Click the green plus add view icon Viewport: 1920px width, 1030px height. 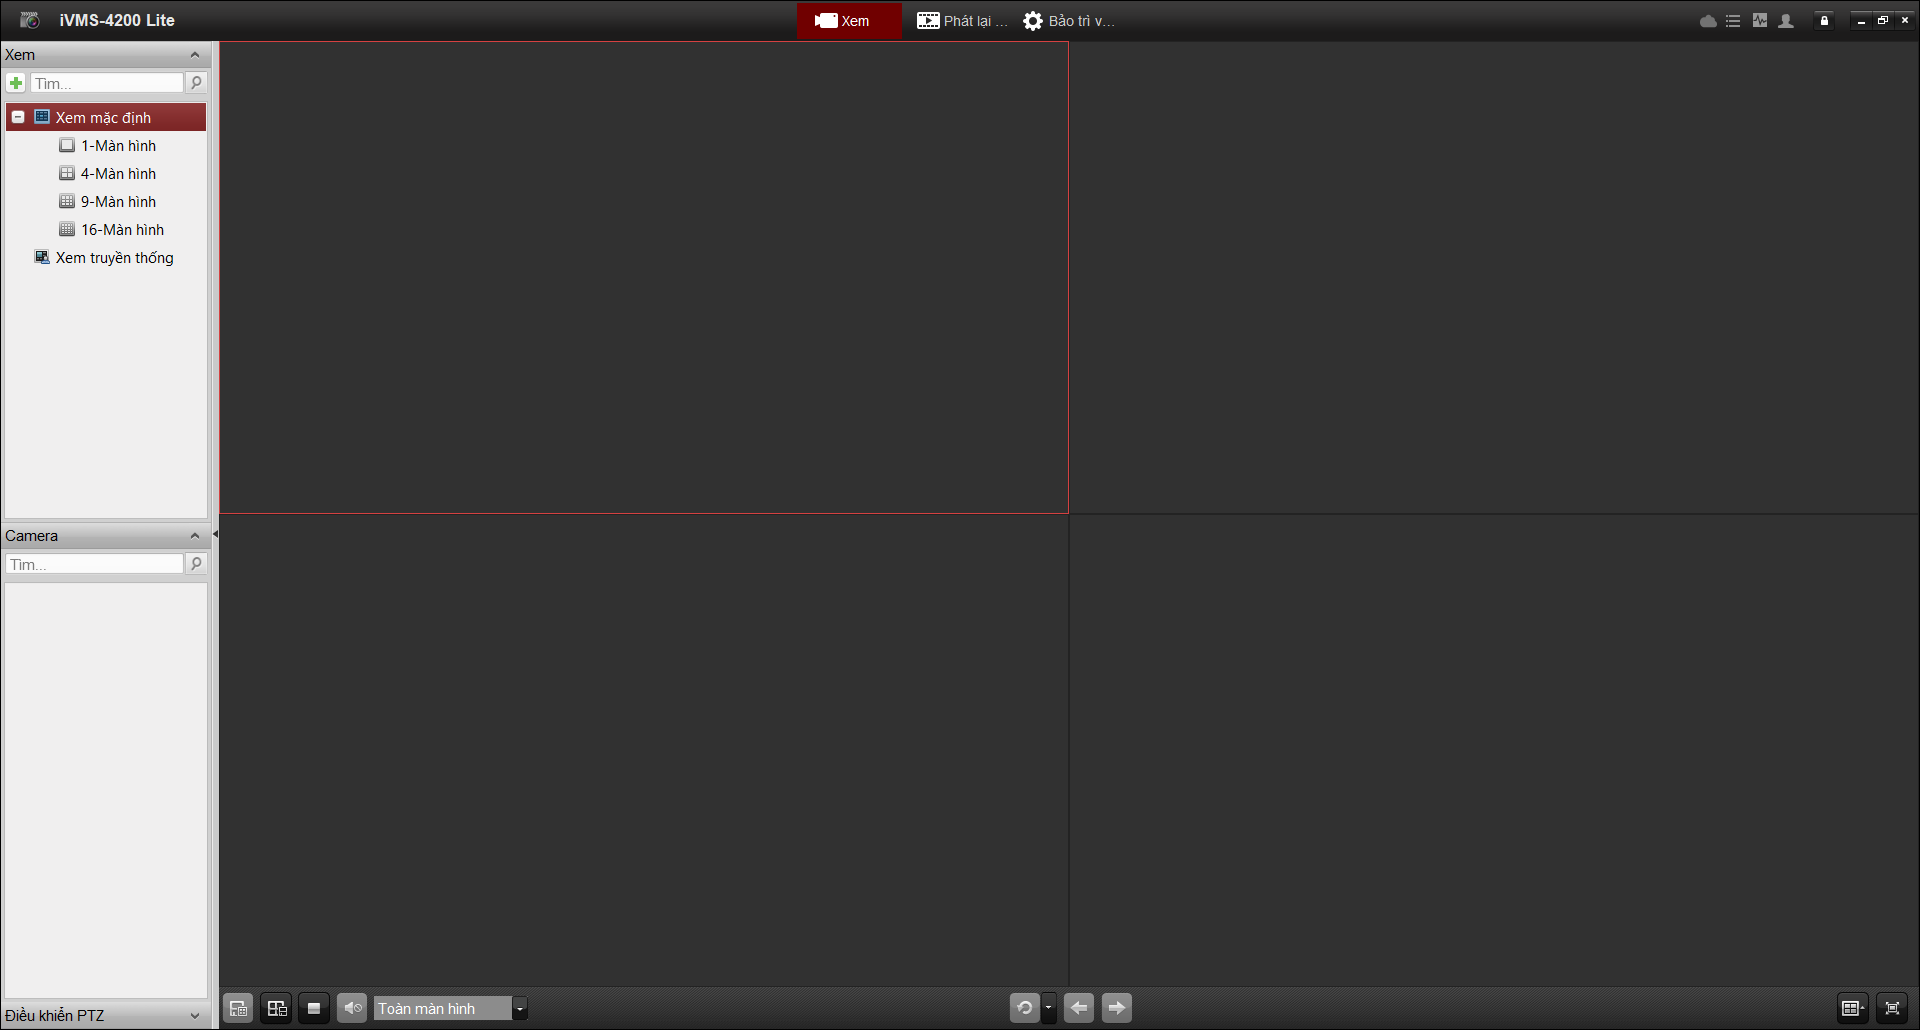(16, 83)
